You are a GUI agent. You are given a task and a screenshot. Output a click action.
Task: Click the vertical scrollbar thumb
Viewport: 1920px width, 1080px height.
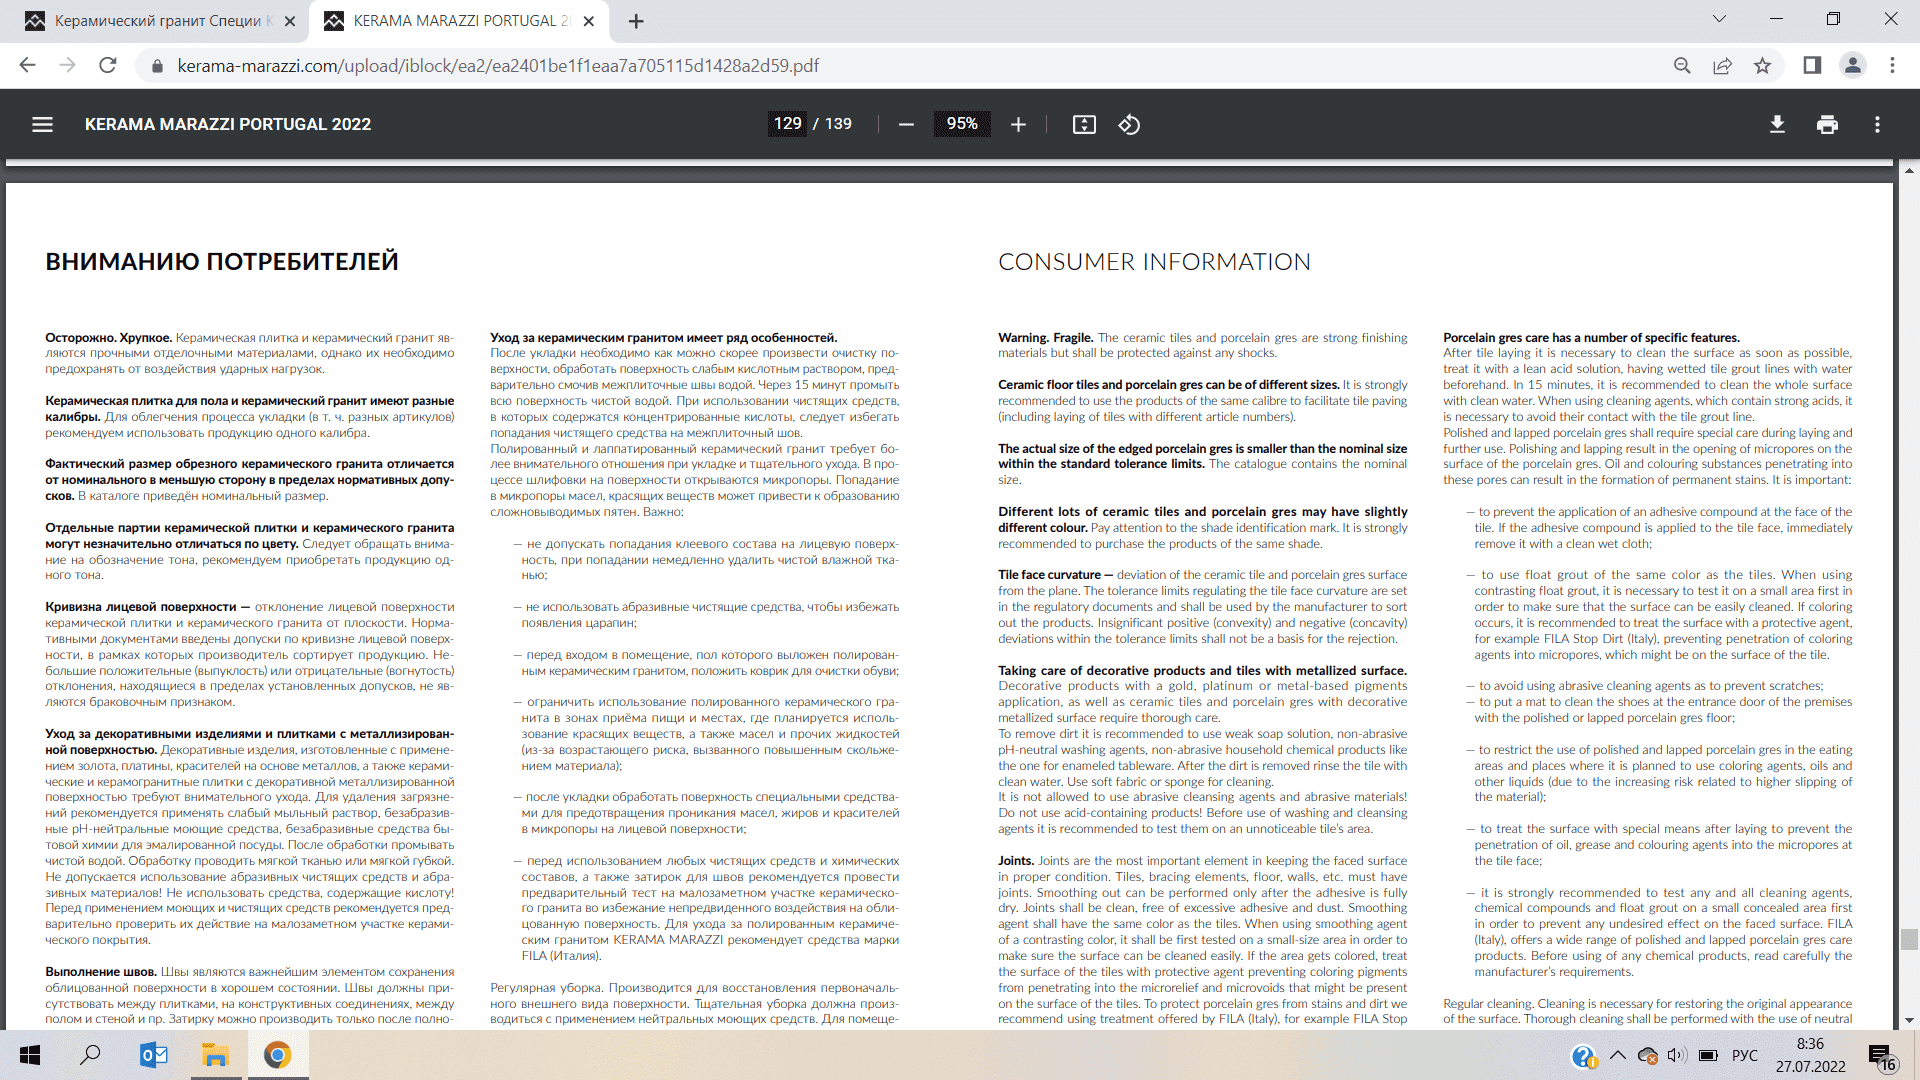[x=1910, y=939]
